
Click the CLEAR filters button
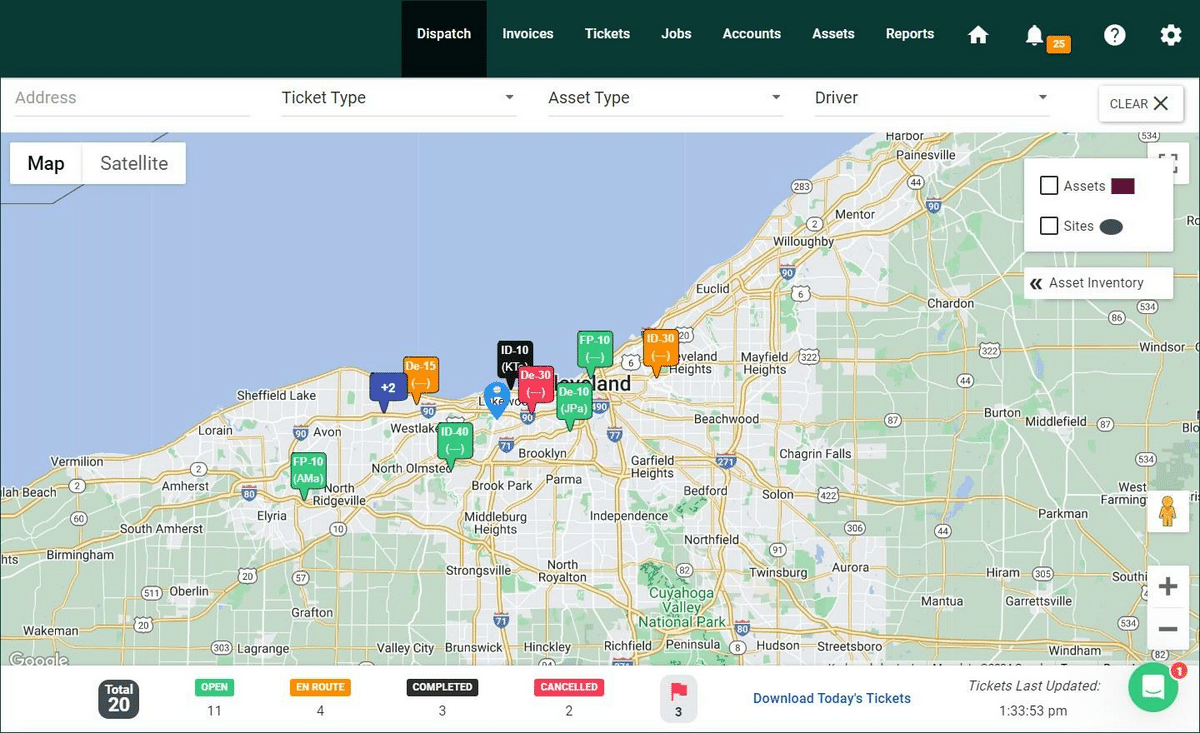(x=1139, y=104)
